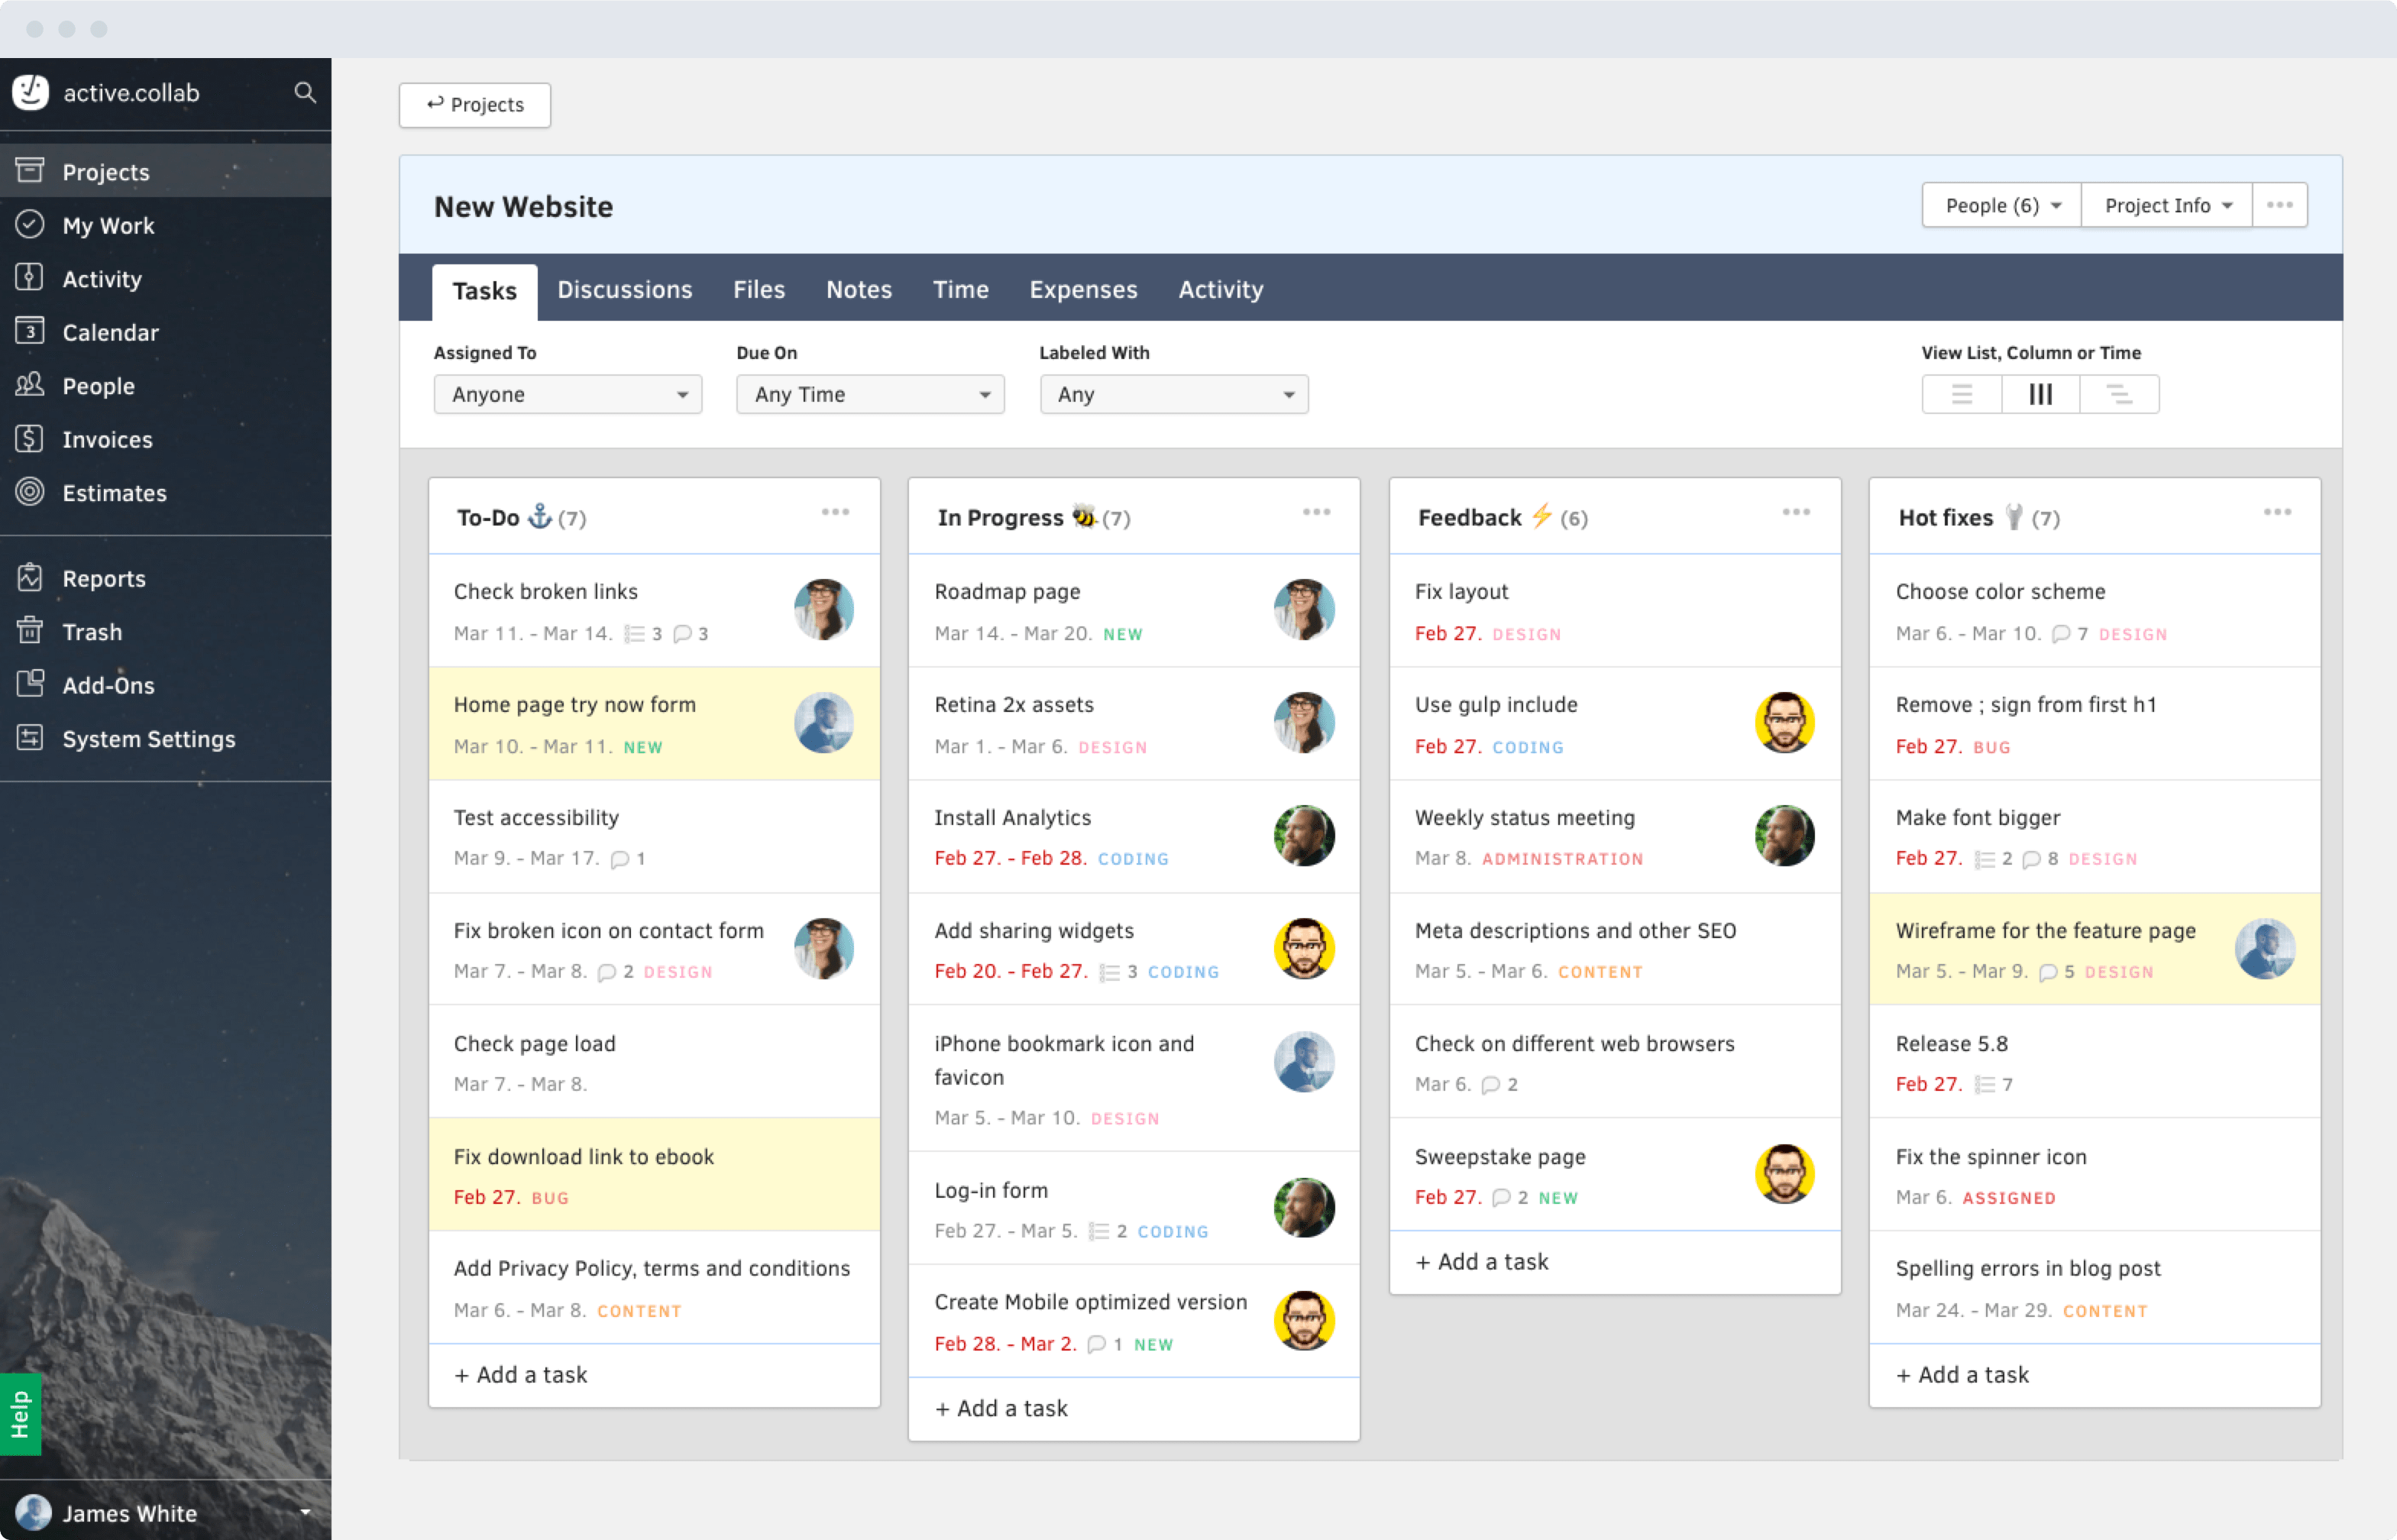
Task: Switch to the Discussions tab
Action: (x=625, y=289)
